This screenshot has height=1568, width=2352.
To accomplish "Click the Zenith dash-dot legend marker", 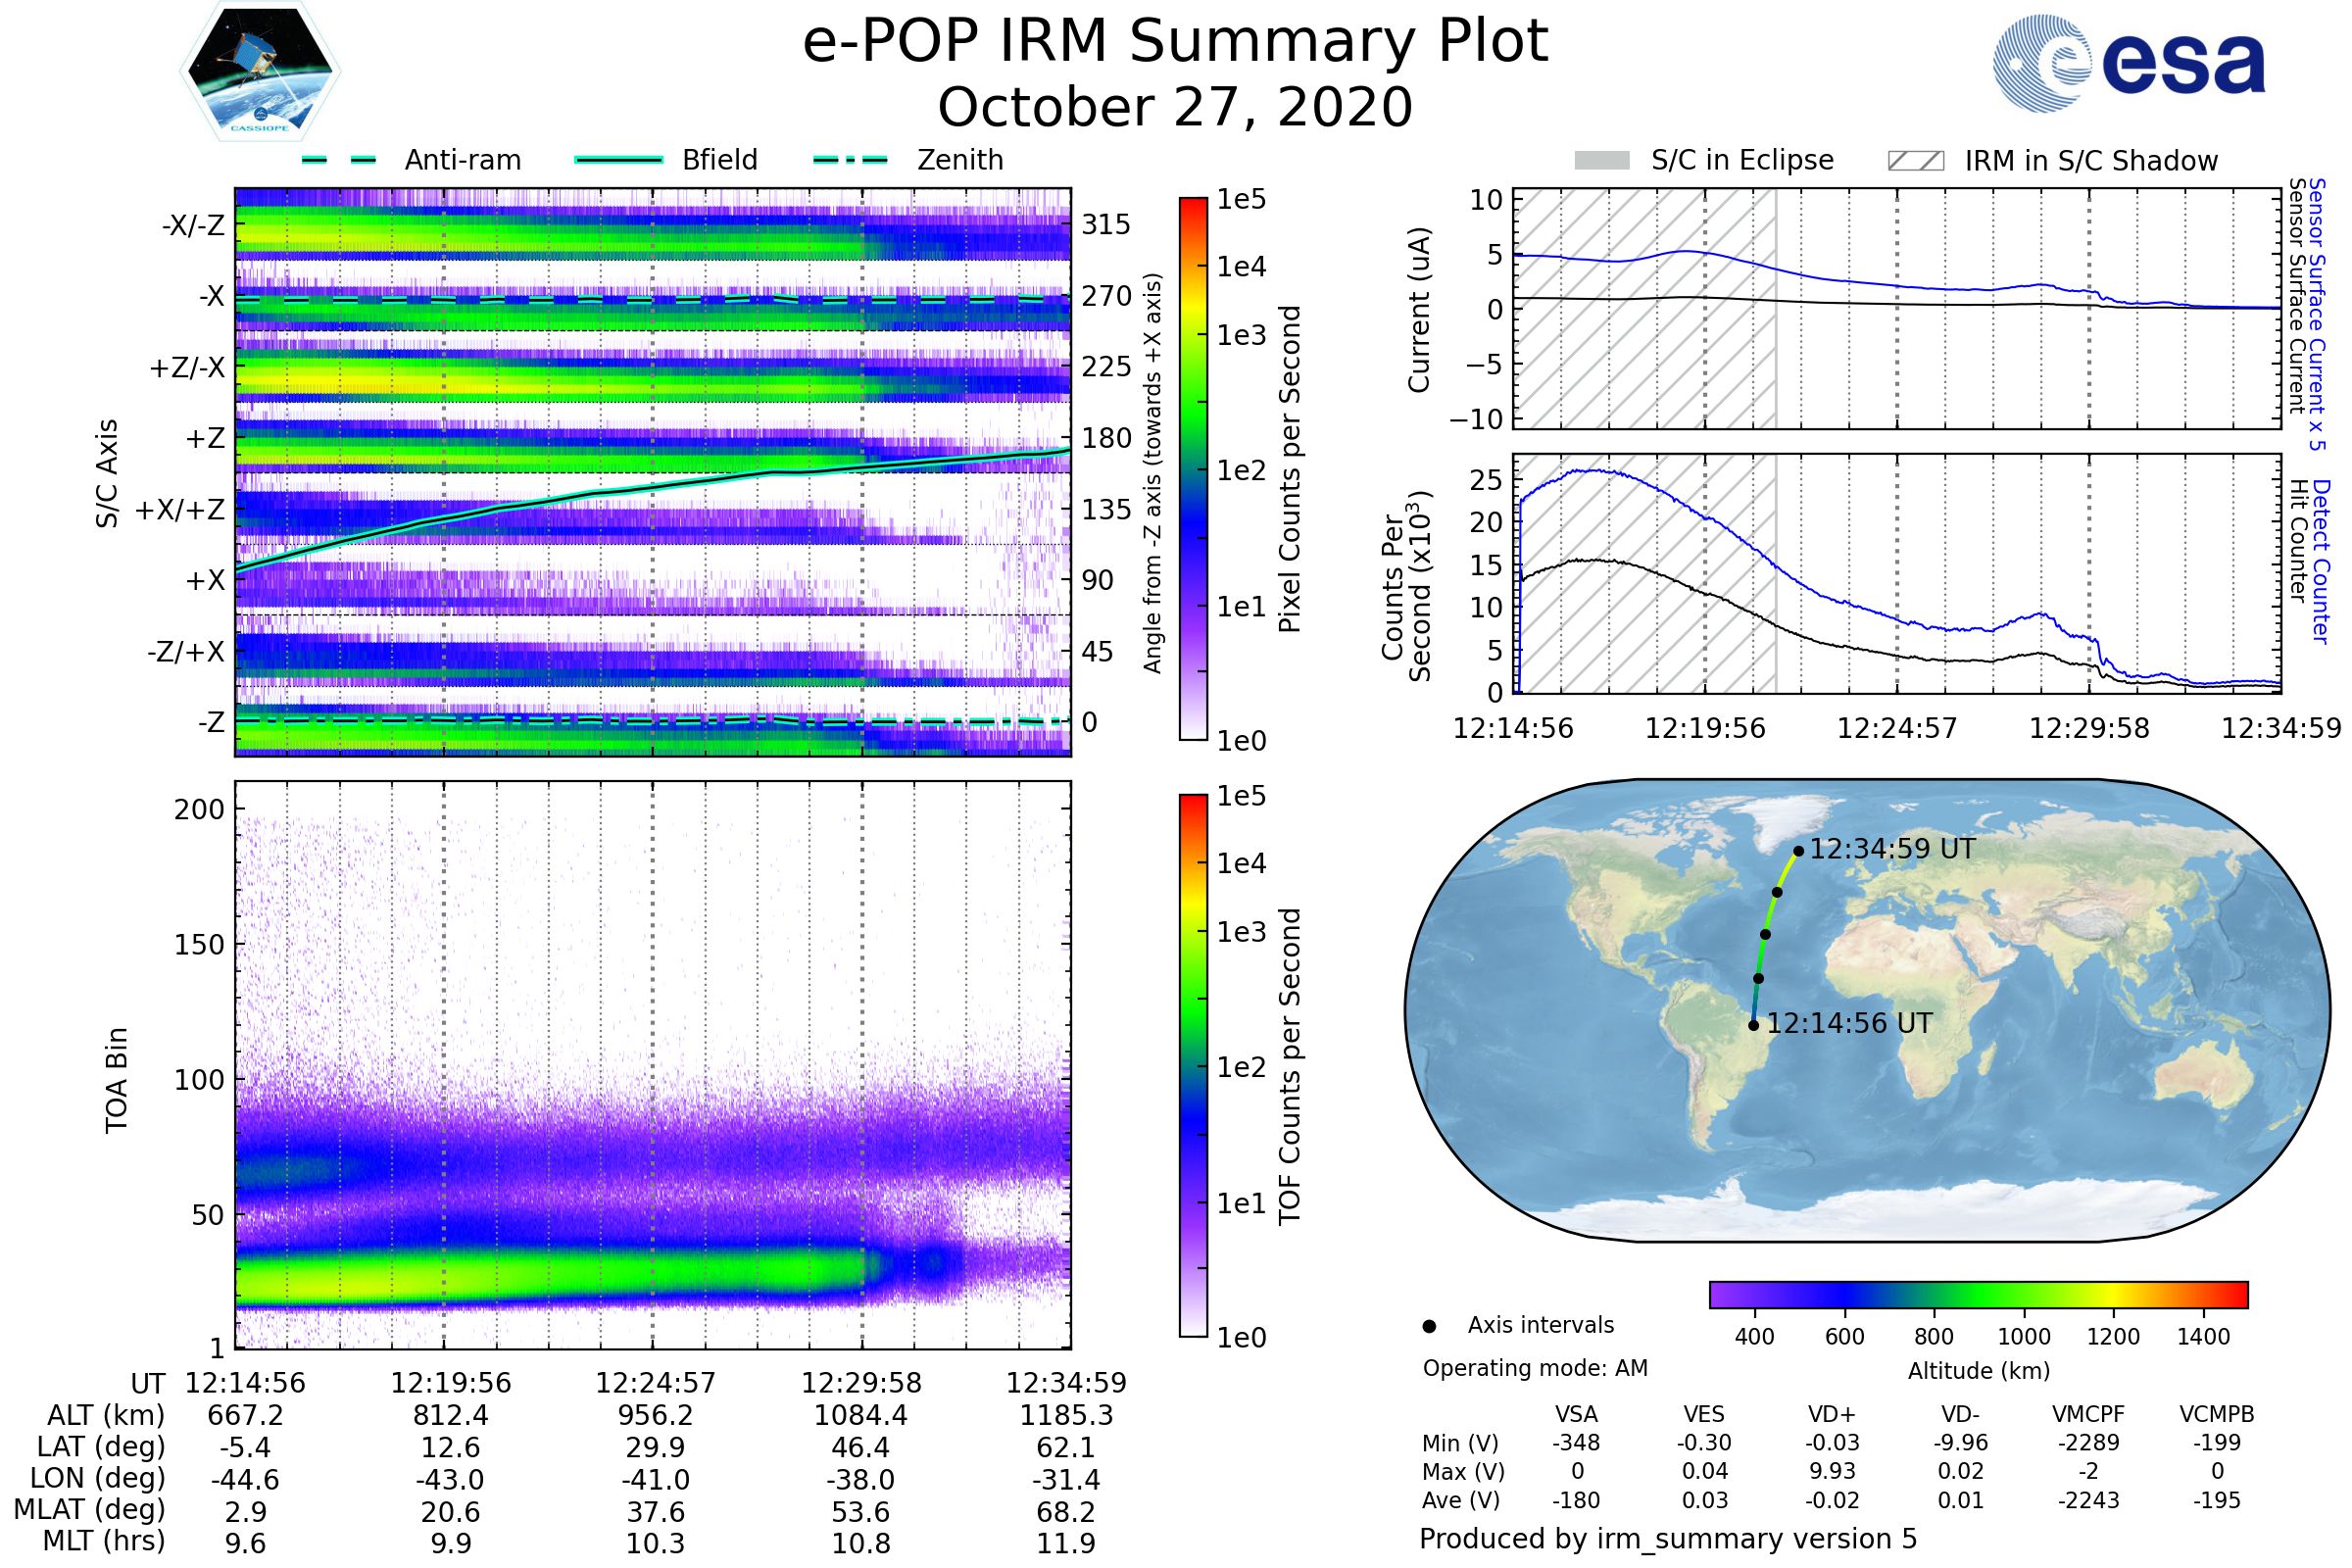I will point(850,160).
